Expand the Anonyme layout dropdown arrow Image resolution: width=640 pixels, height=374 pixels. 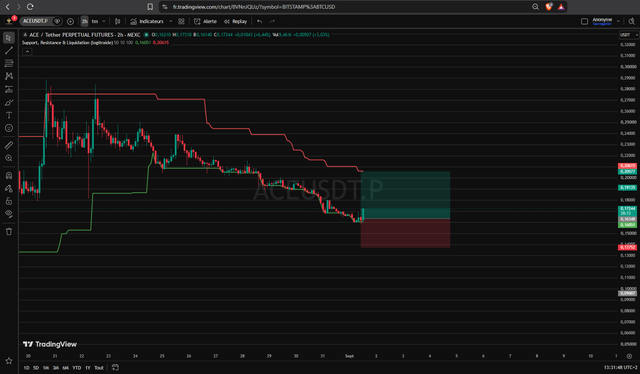618,21
